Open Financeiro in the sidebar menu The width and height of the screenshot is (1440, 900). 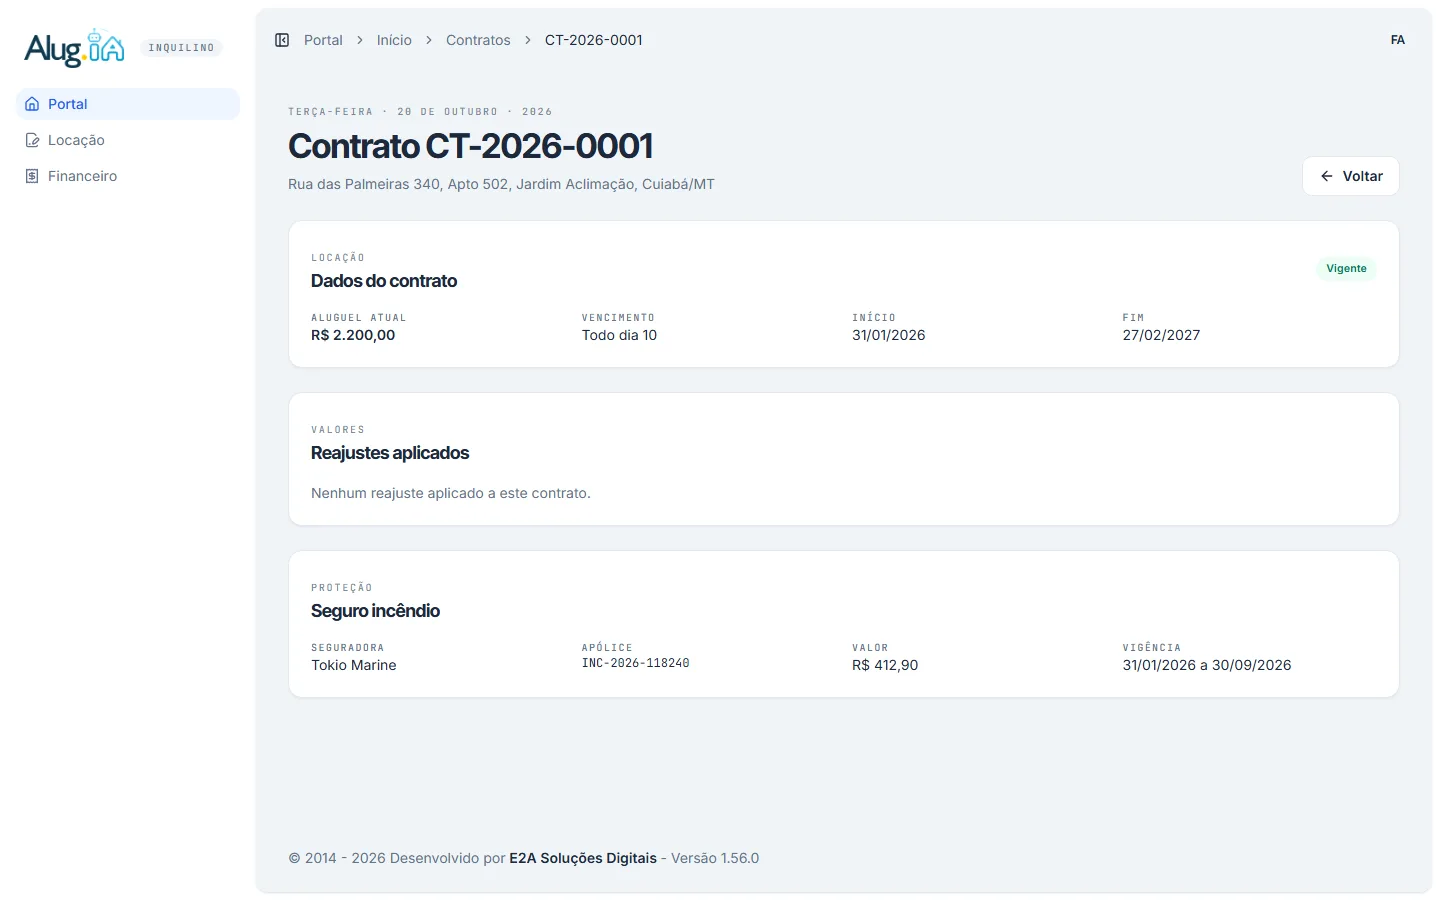pos(128,176)
